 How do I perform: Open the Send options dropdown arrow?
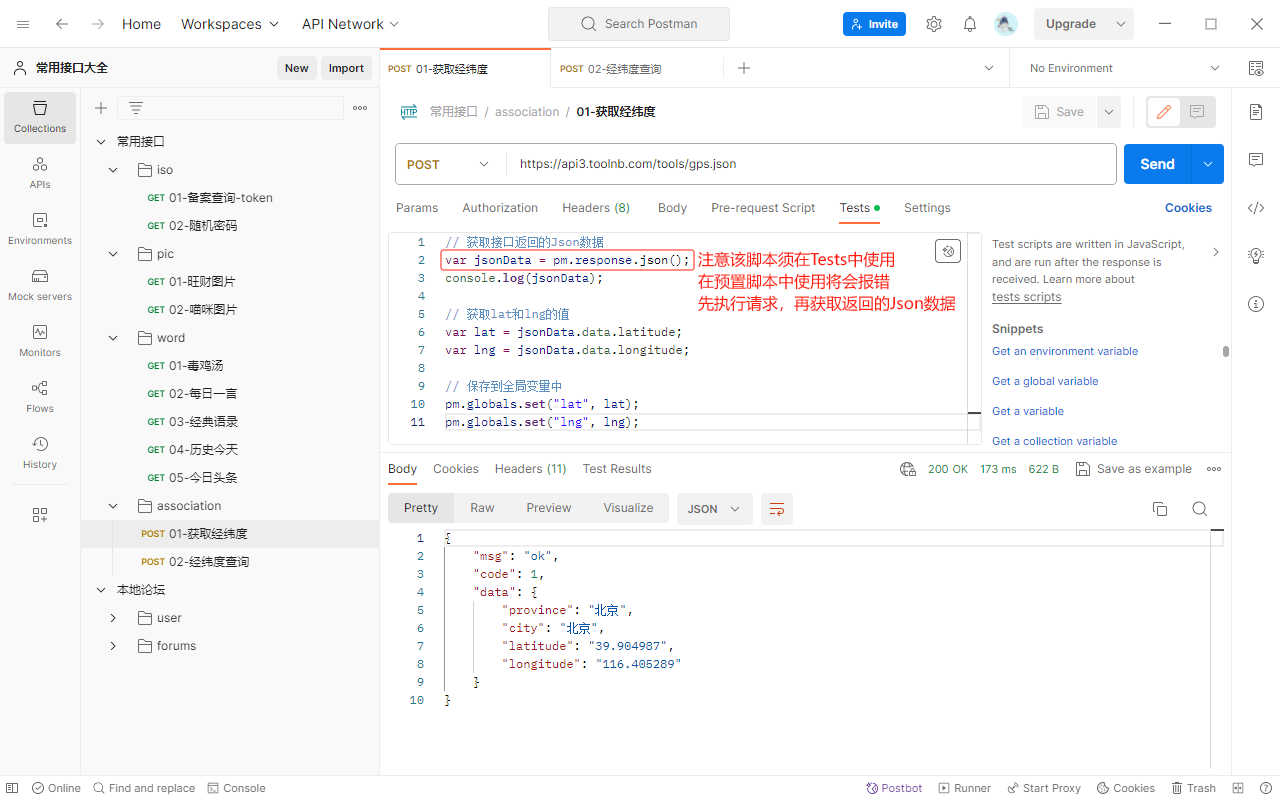[x=1208, y=164]
